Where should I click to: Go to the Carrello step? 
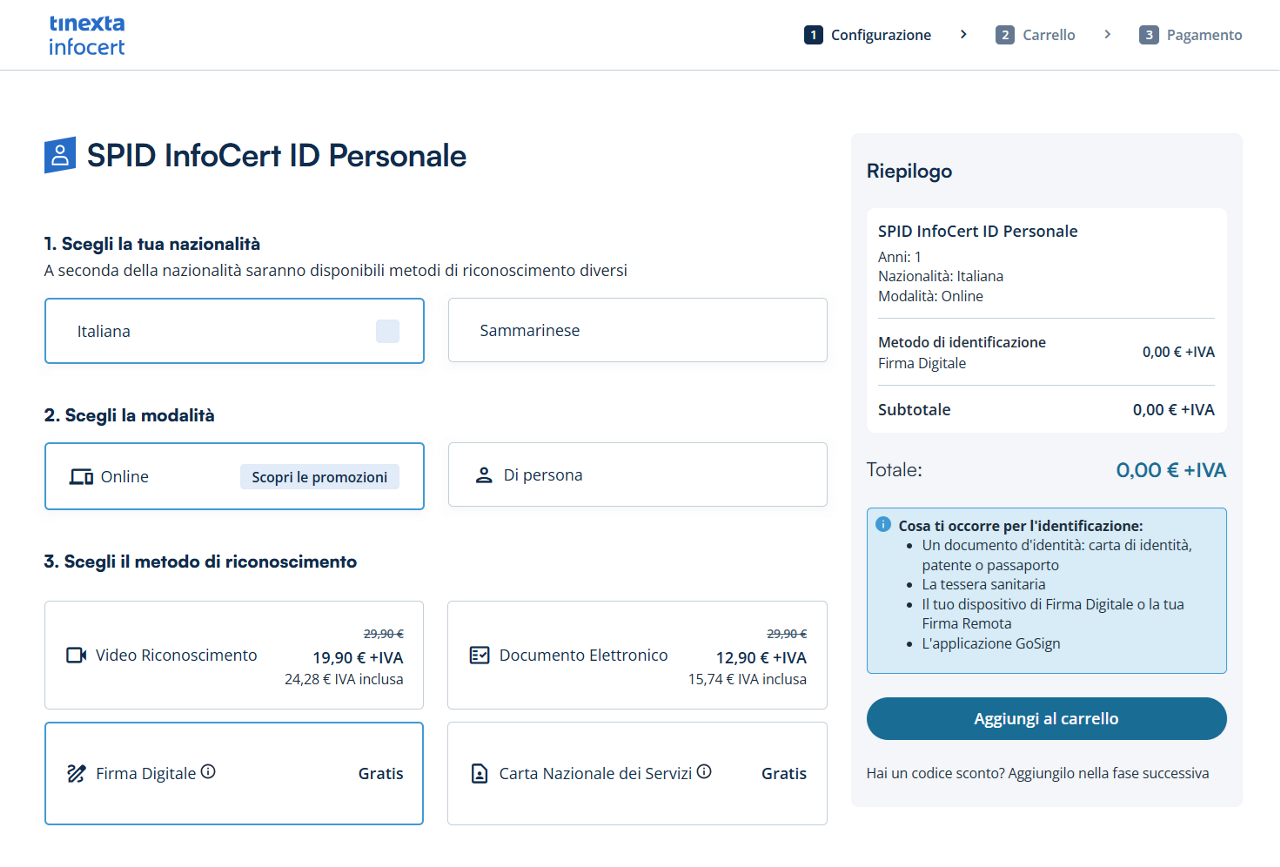coord(1036,35)
